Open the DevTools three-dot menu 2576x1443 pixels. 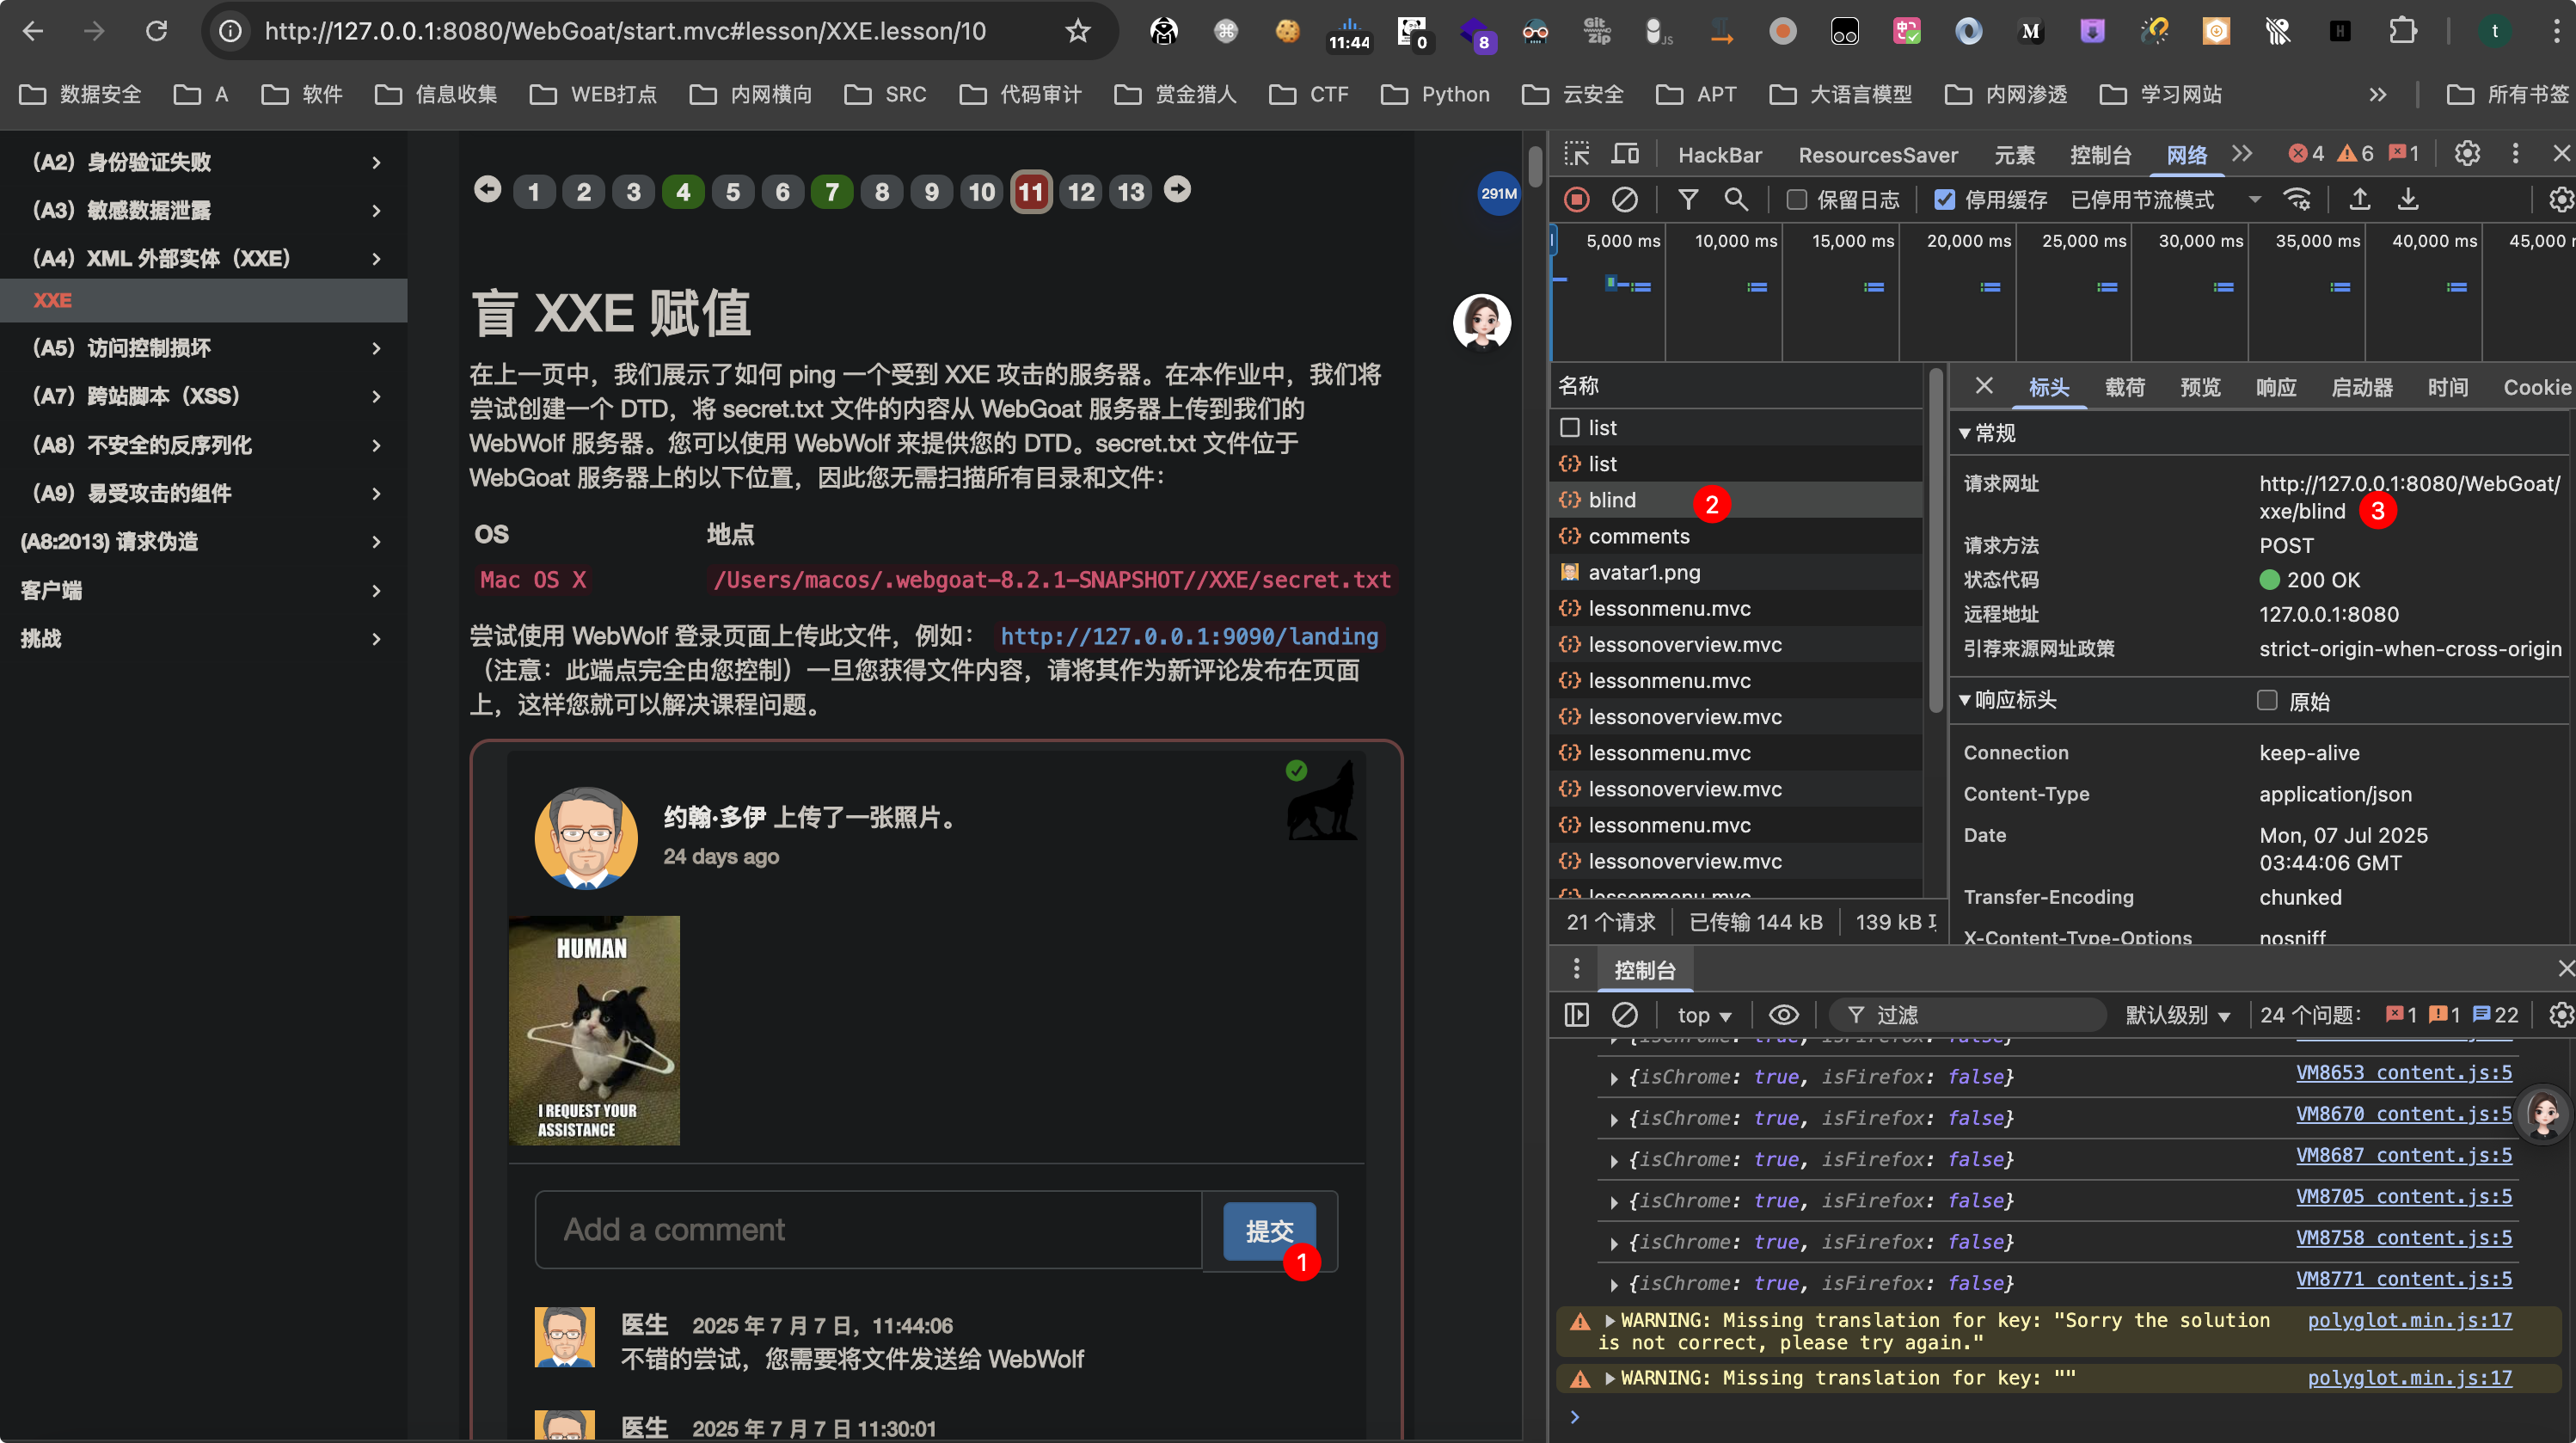(x=2516, y=154)
